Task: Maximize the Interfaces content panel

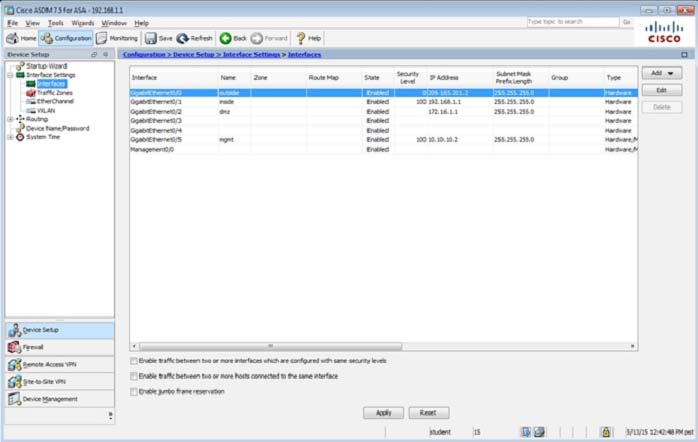Action: [684, 55]
